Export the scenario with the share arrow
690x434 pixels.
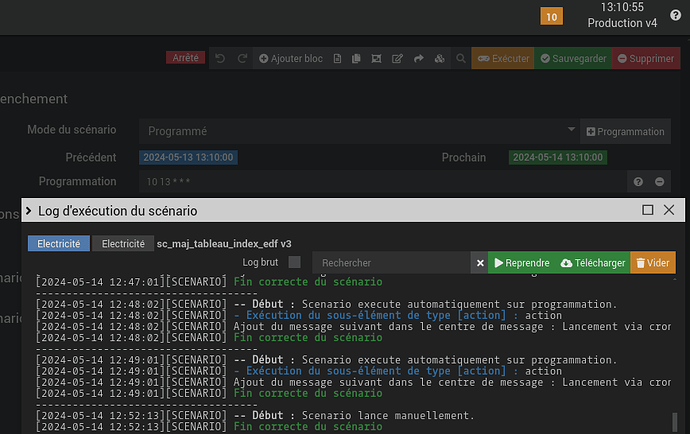(x=418, y=58)
